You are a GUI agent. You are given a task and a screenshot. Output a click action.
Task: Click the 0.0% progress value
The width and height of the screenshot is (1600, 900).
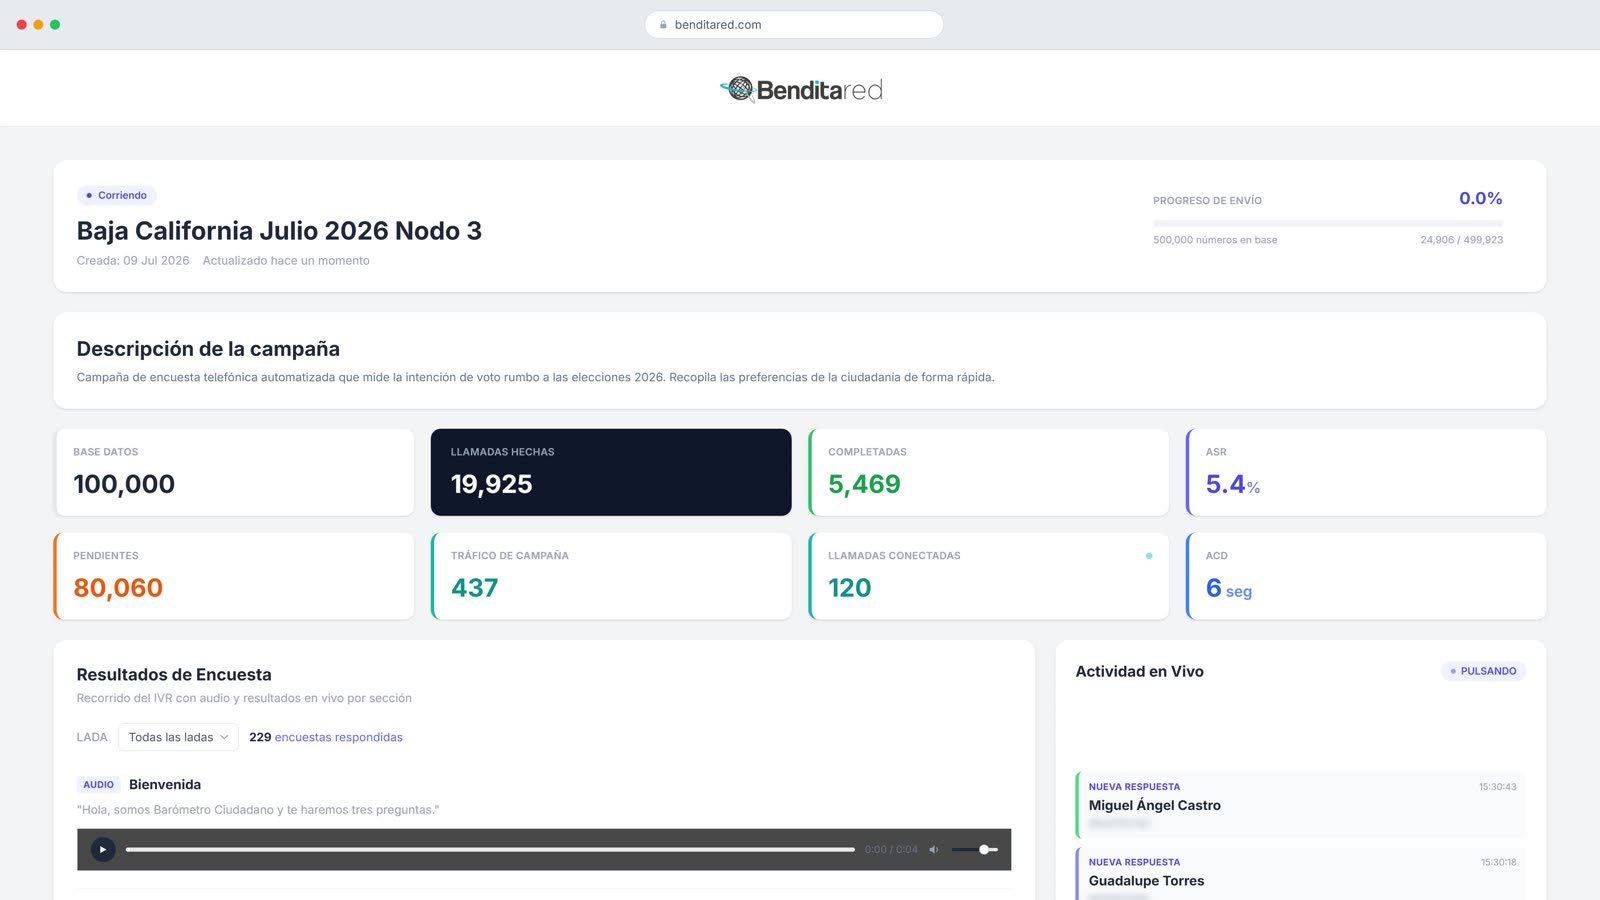[1480, 198]
